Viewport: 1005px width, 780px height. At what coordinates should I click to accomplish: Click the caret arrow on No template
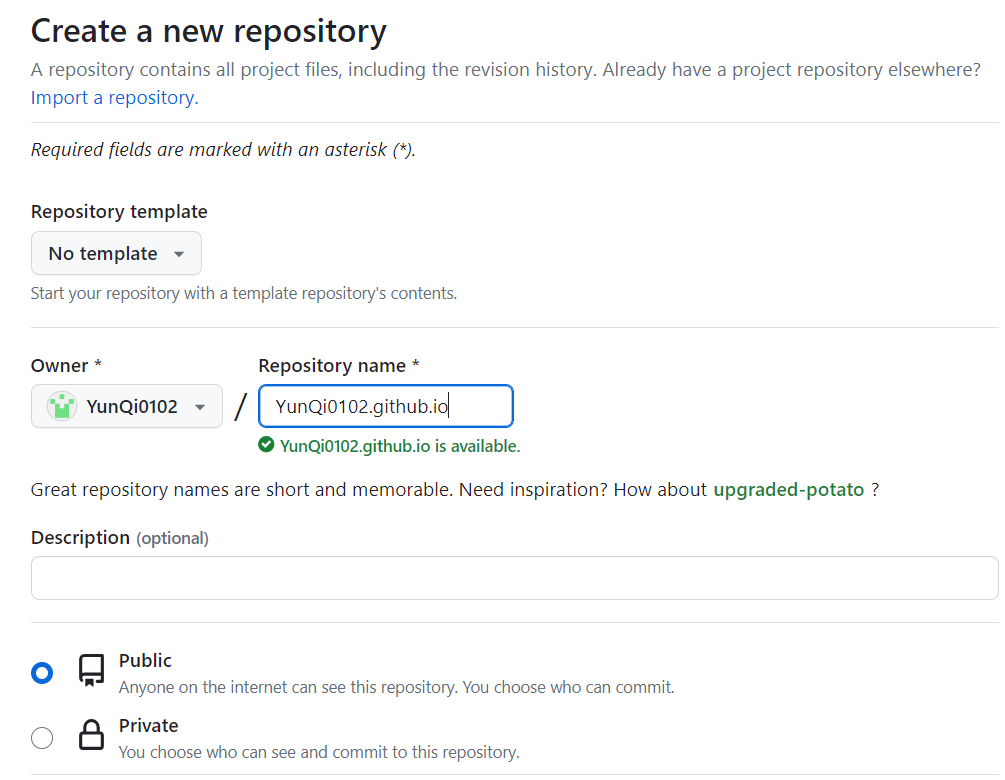pyautogui.click(x=179, y=254)
